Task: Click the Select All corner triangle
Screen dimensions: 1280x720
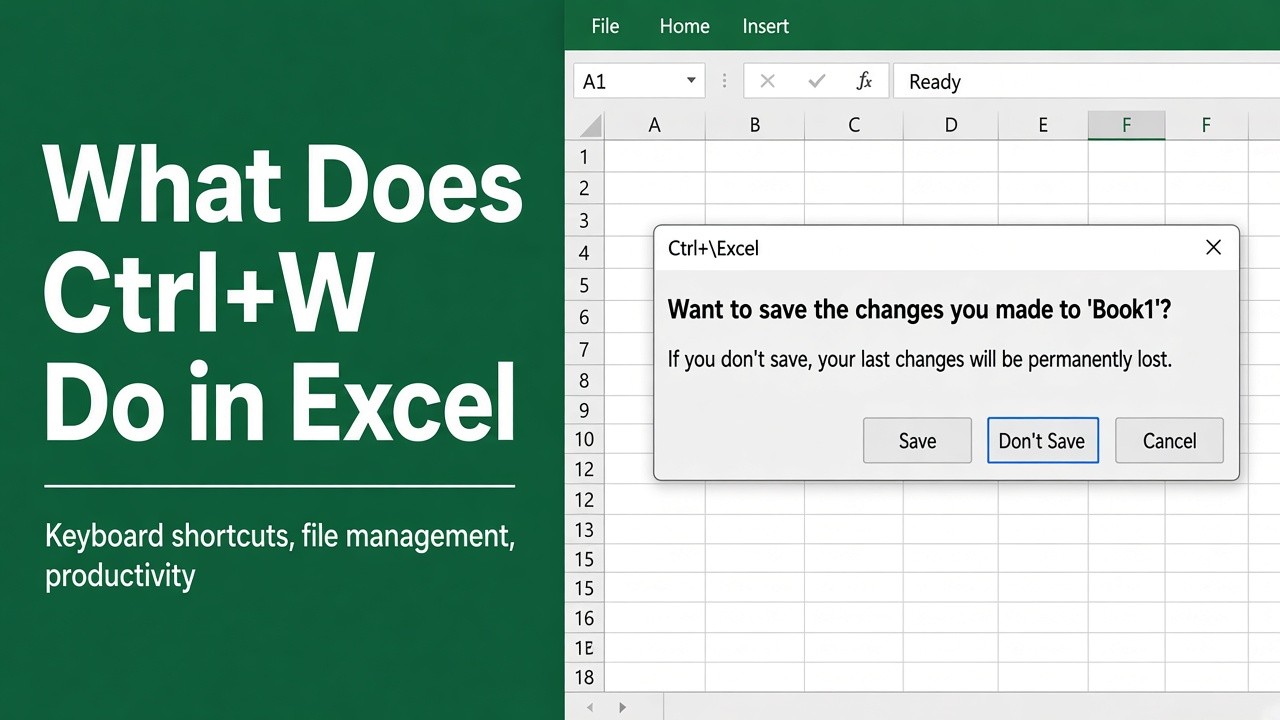Action: pos(591,125)
